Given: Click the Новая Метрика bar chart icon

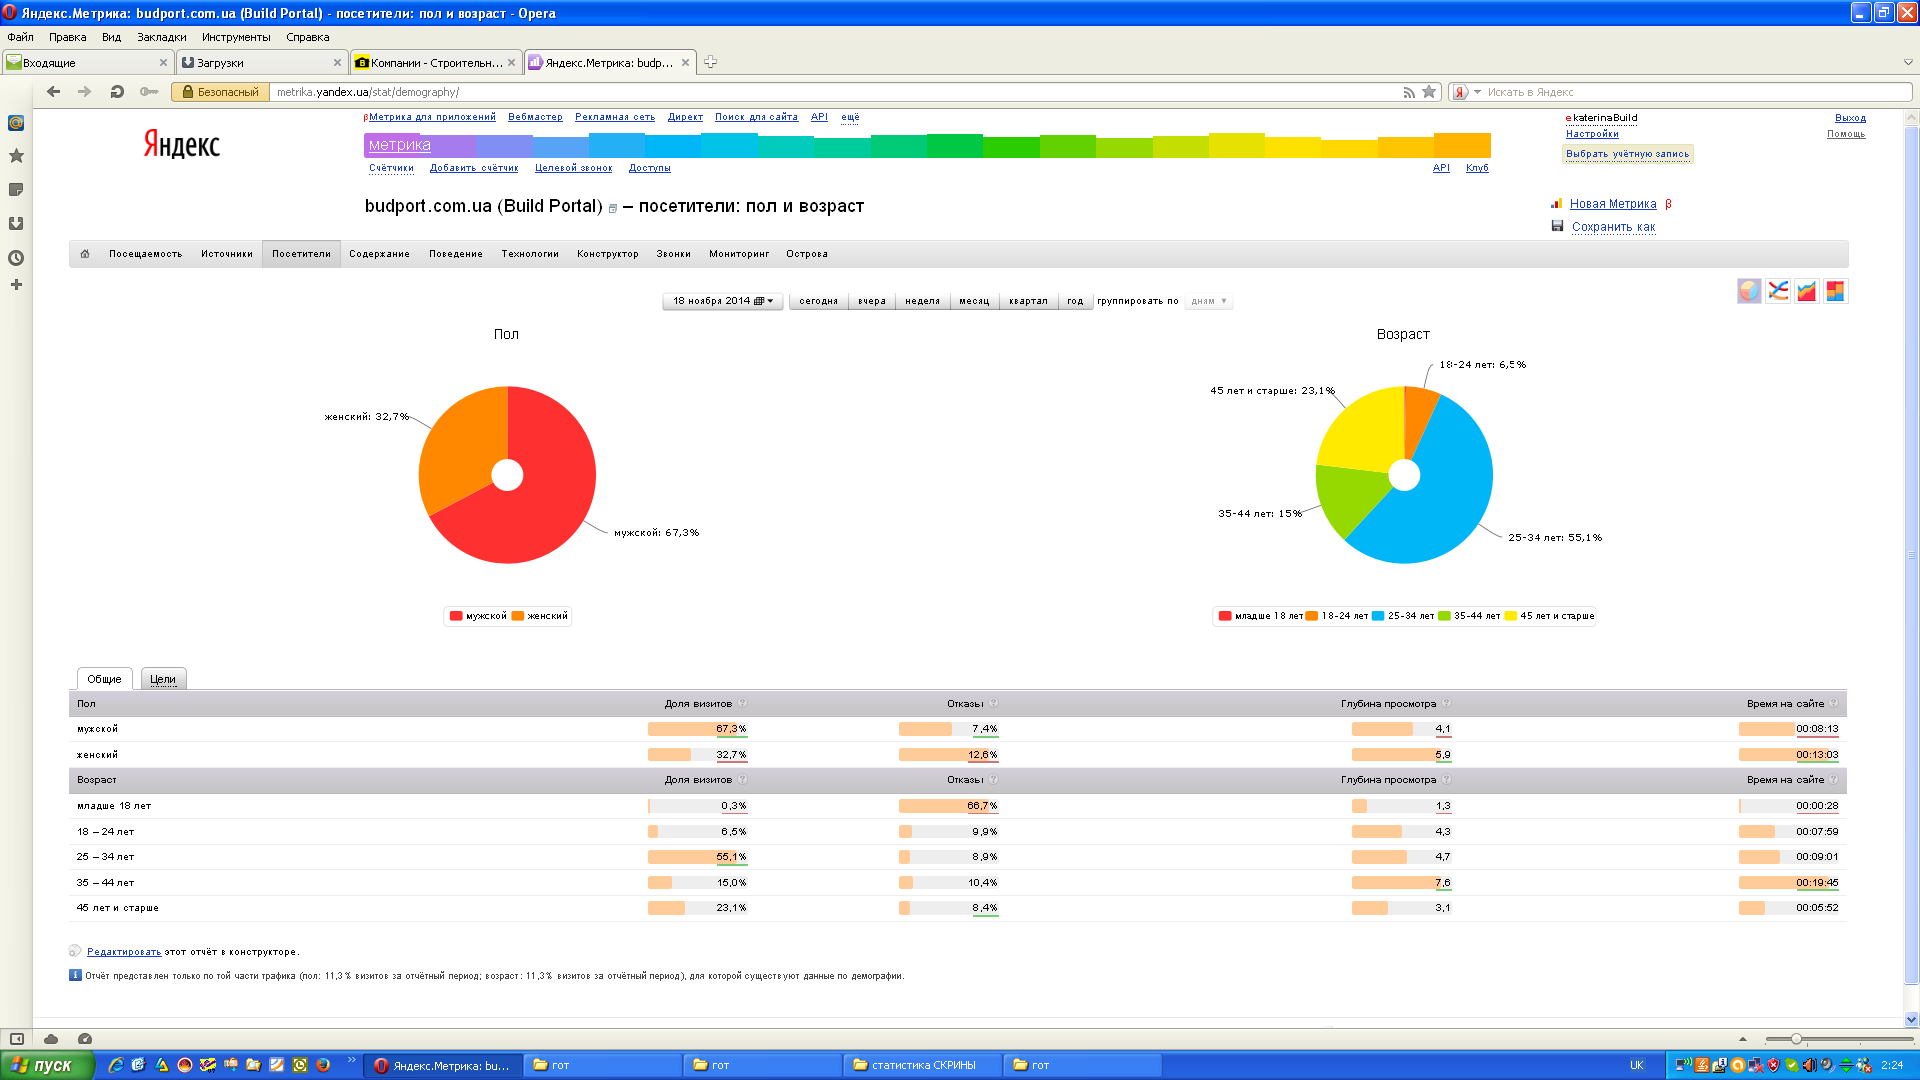Looking at the screenshot, I should click(1557, 203).
